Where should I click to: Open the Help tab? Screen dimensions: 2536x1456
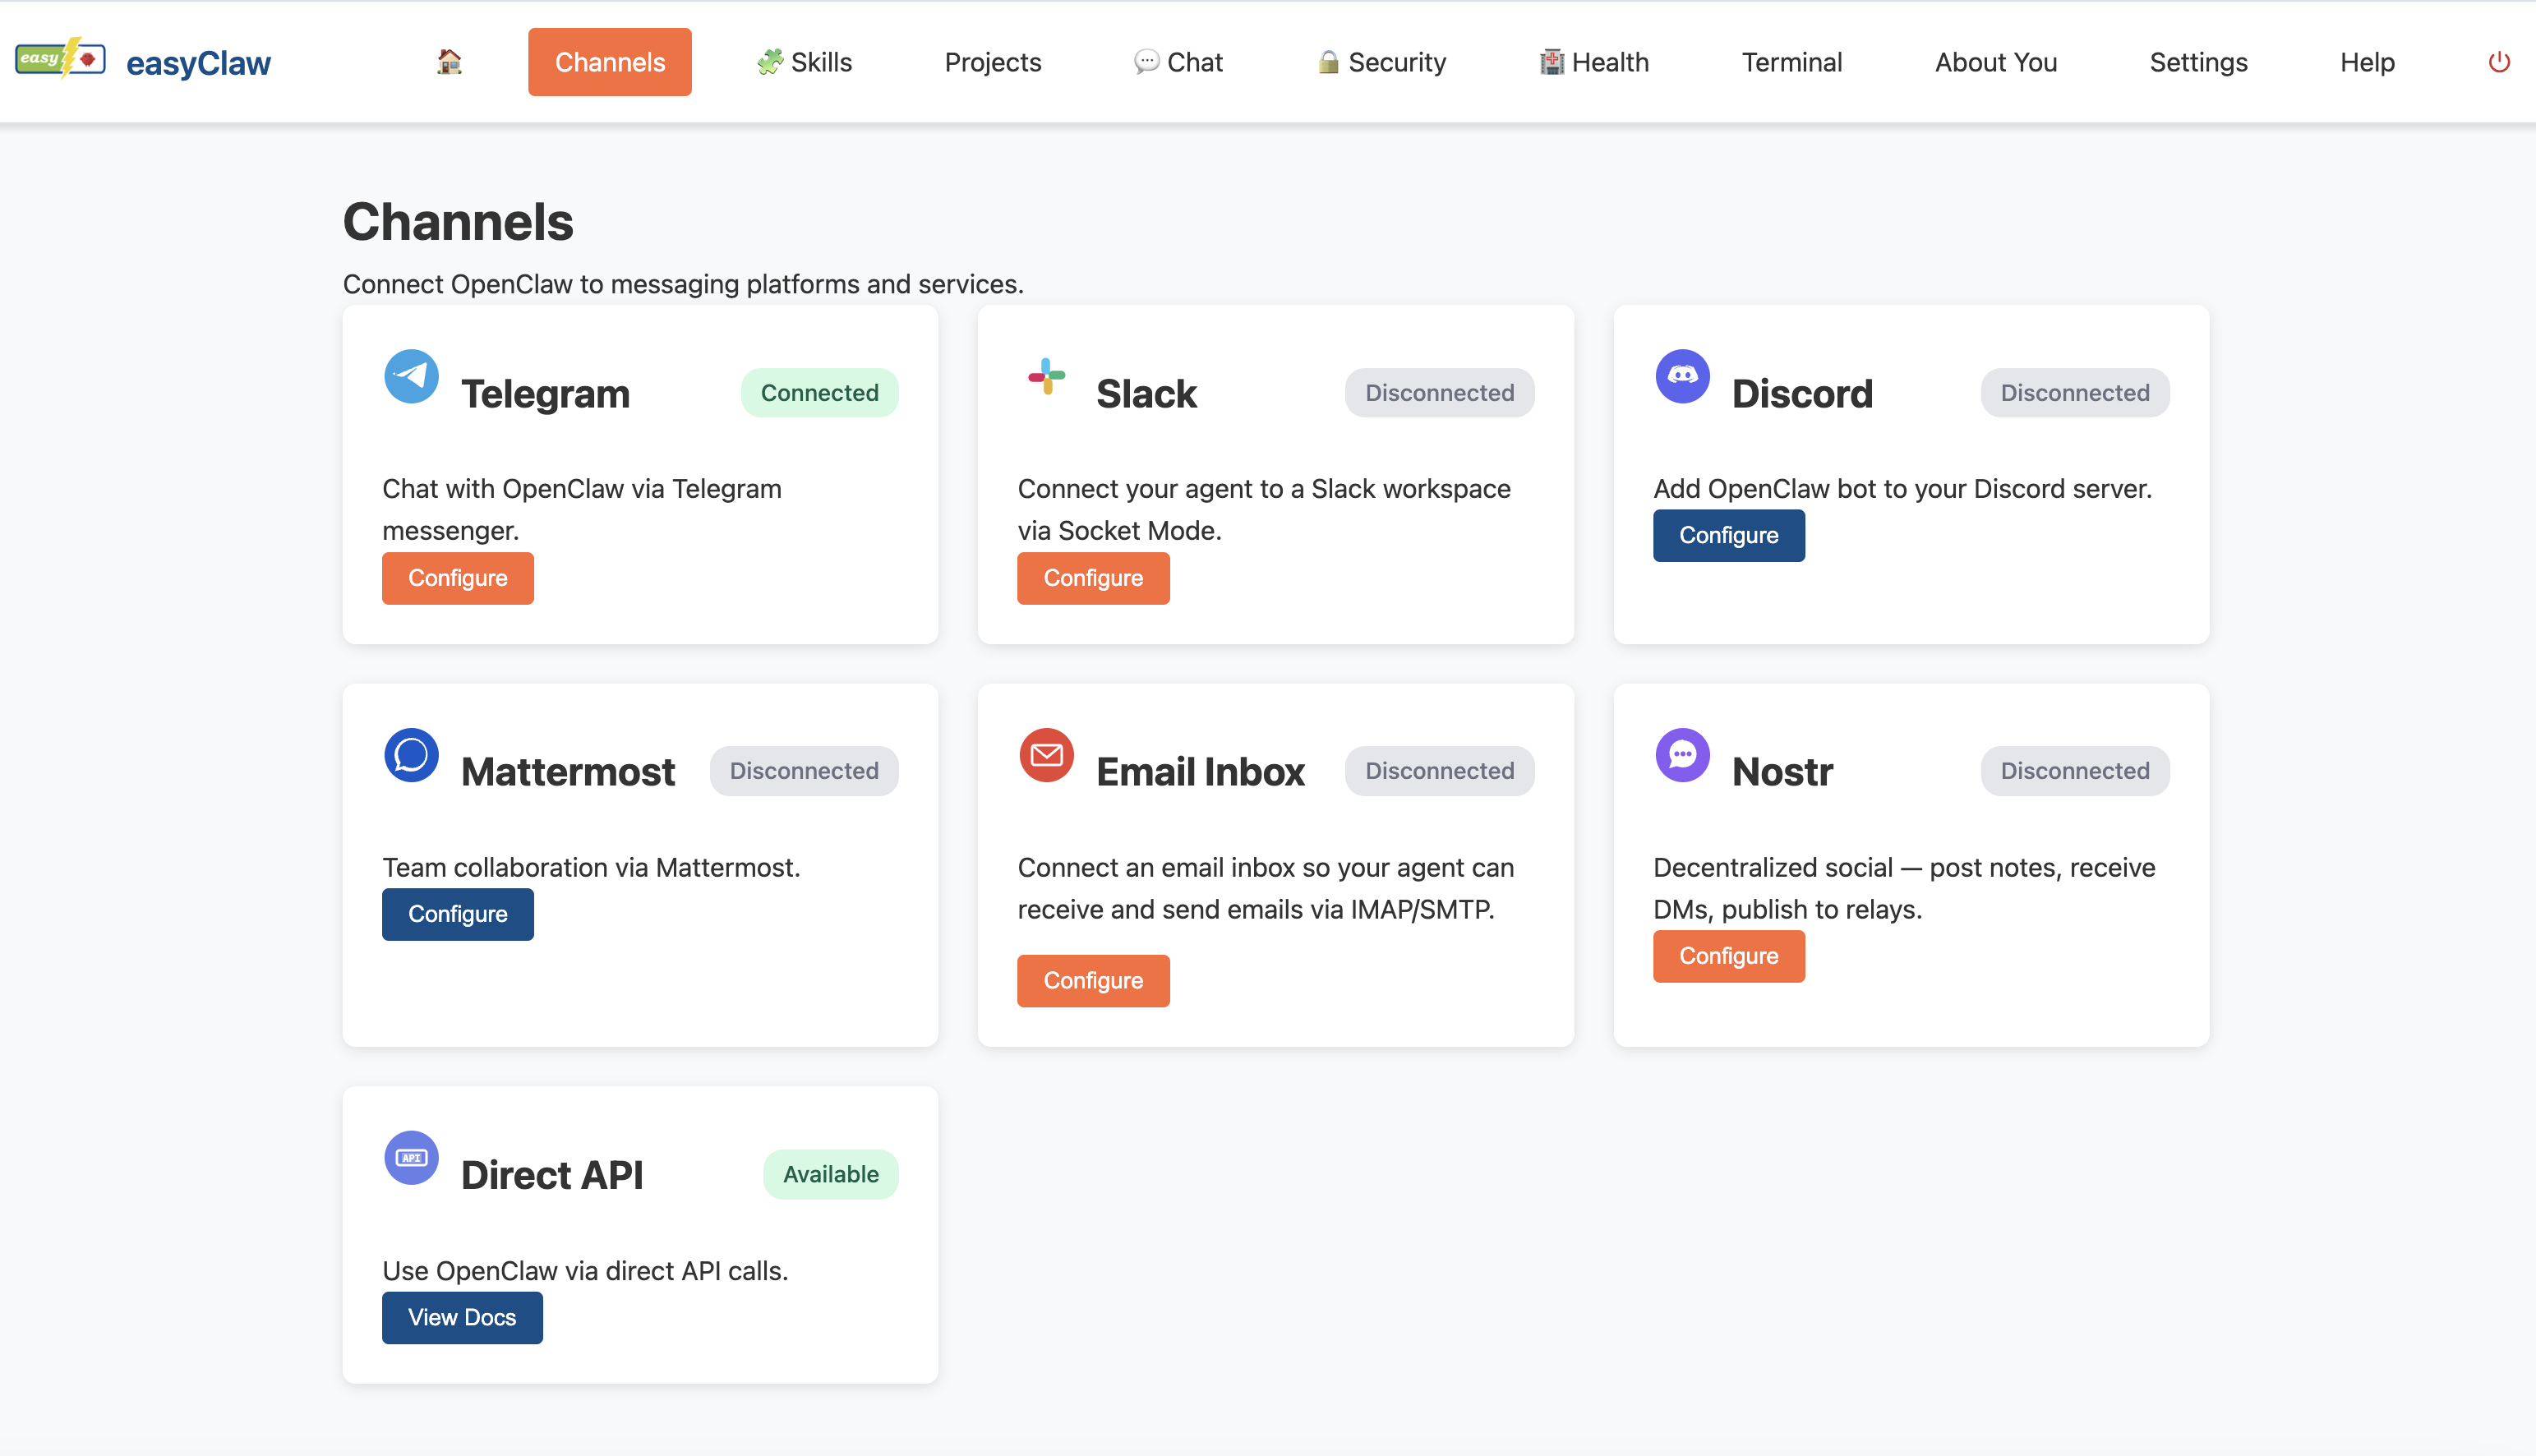pyautogui.click(x=2367, y=62)
